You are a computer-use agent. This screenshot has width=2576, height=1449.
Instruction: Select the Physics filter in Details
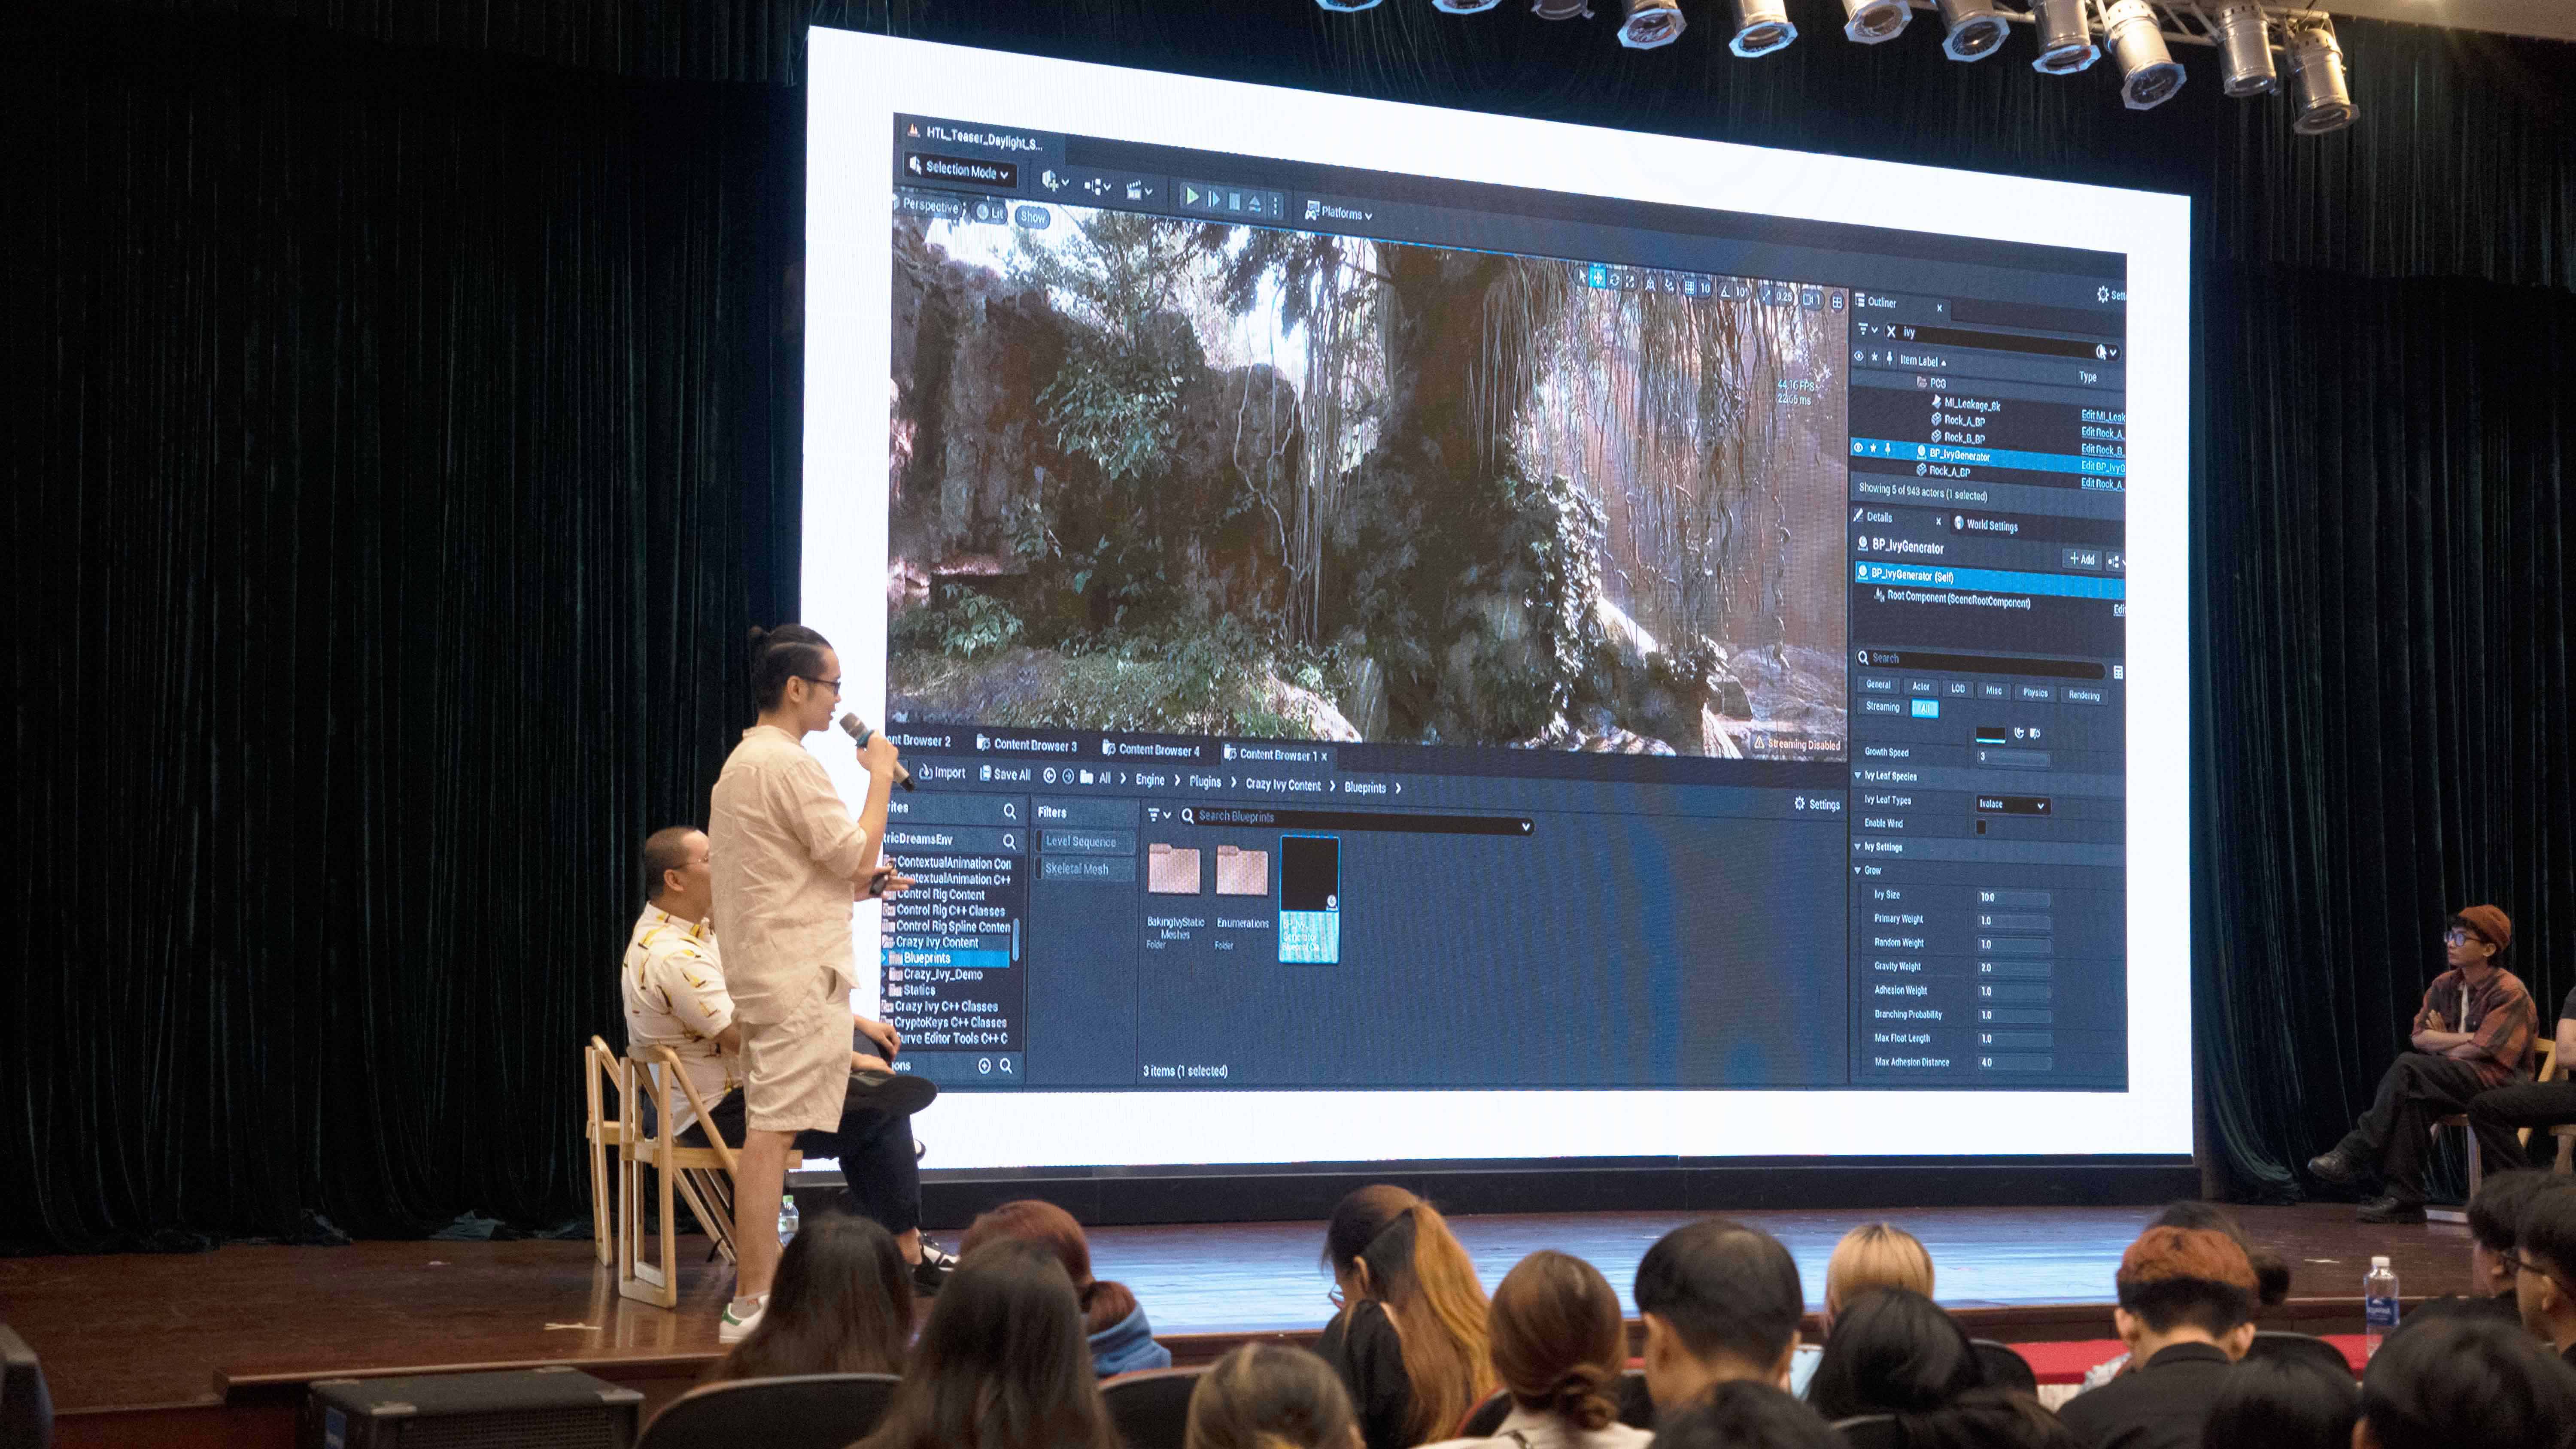[2034, 692]
